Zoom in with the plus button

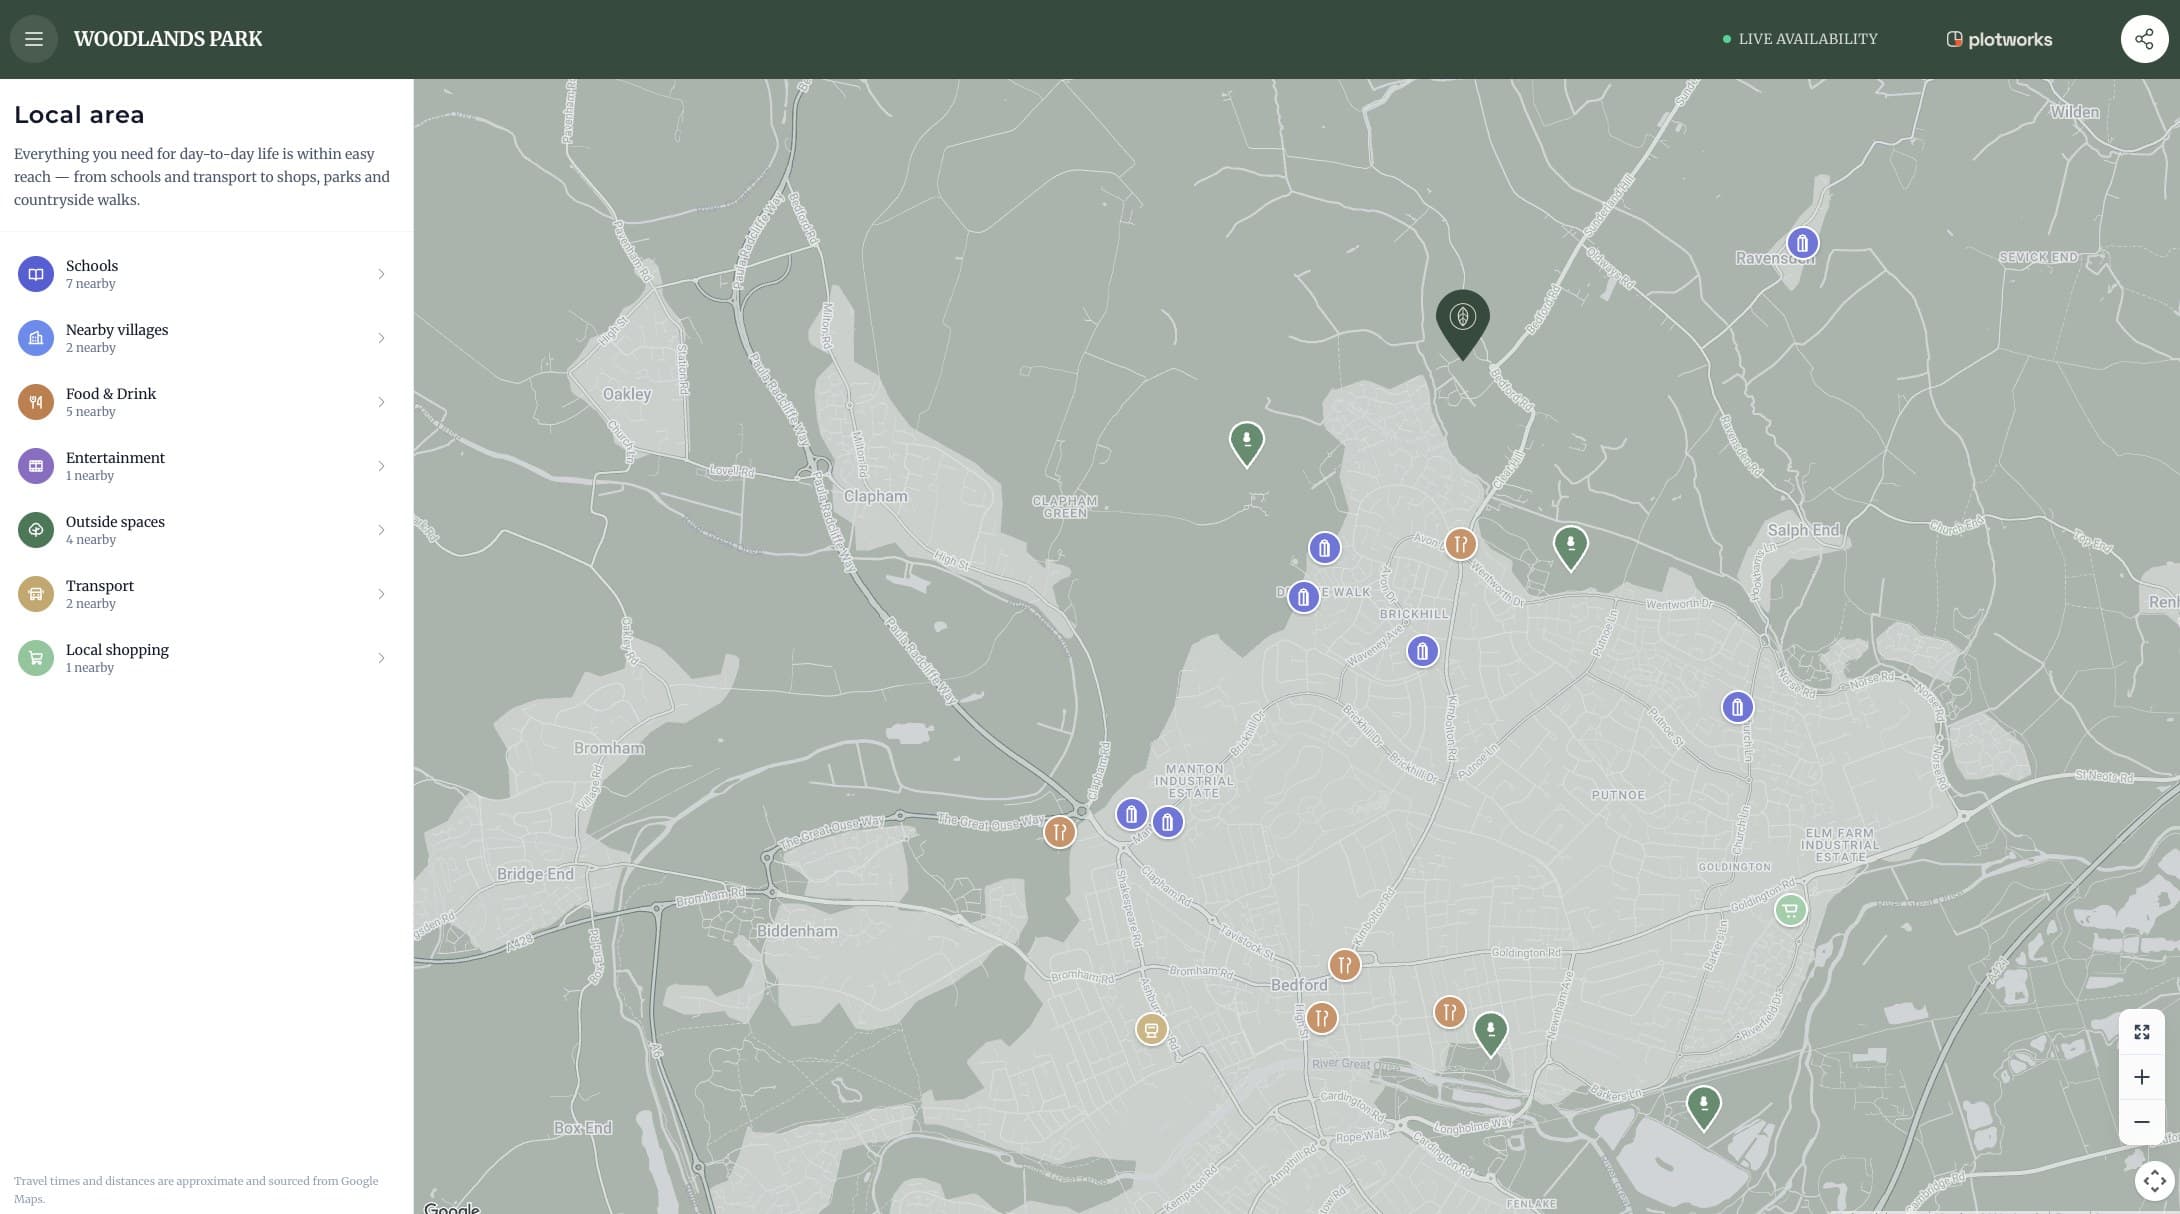[x=2142, y=1077]
